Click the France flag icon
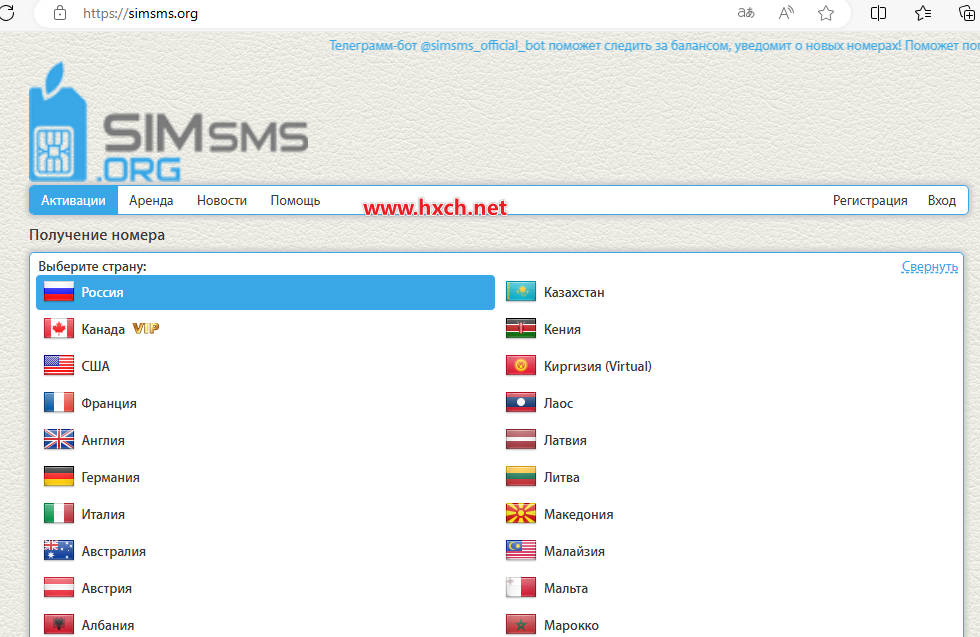Viewport: 980px width, 637px height. 59,403
